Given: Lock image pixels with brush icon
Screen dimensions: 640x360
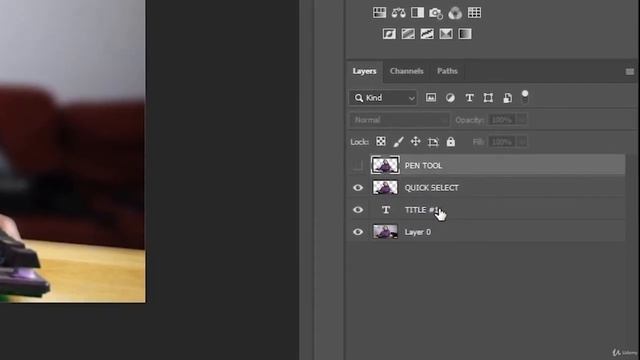Looking at the screenshot, I should [398, 142].
